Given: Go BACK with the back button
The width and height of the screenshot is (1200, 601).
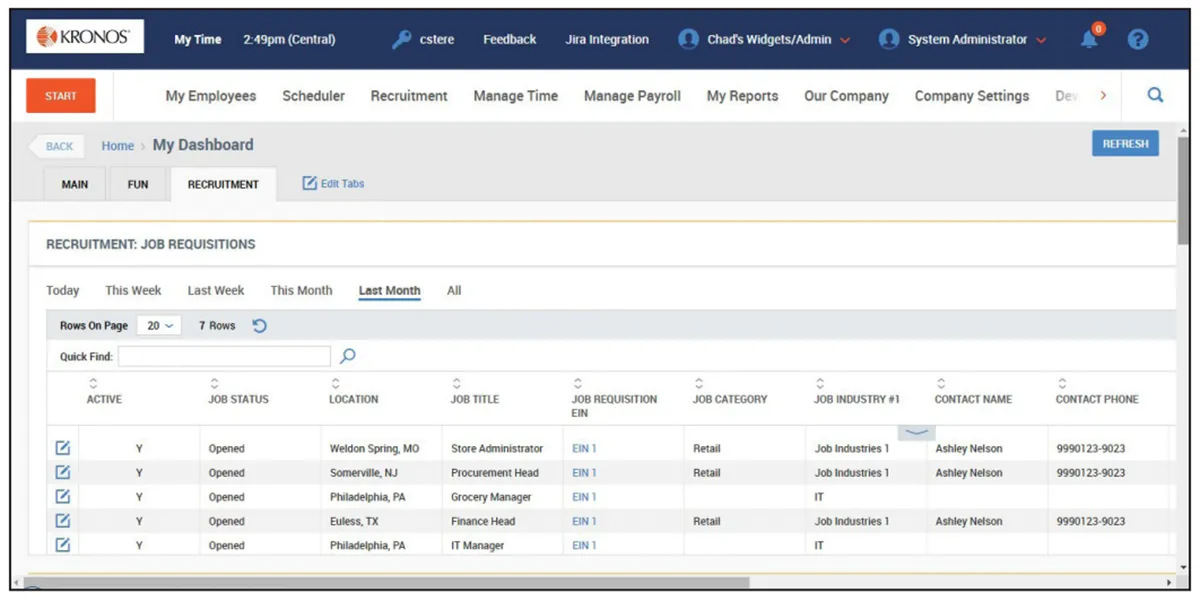Looking at the screenshot, I should pos(57,146).
